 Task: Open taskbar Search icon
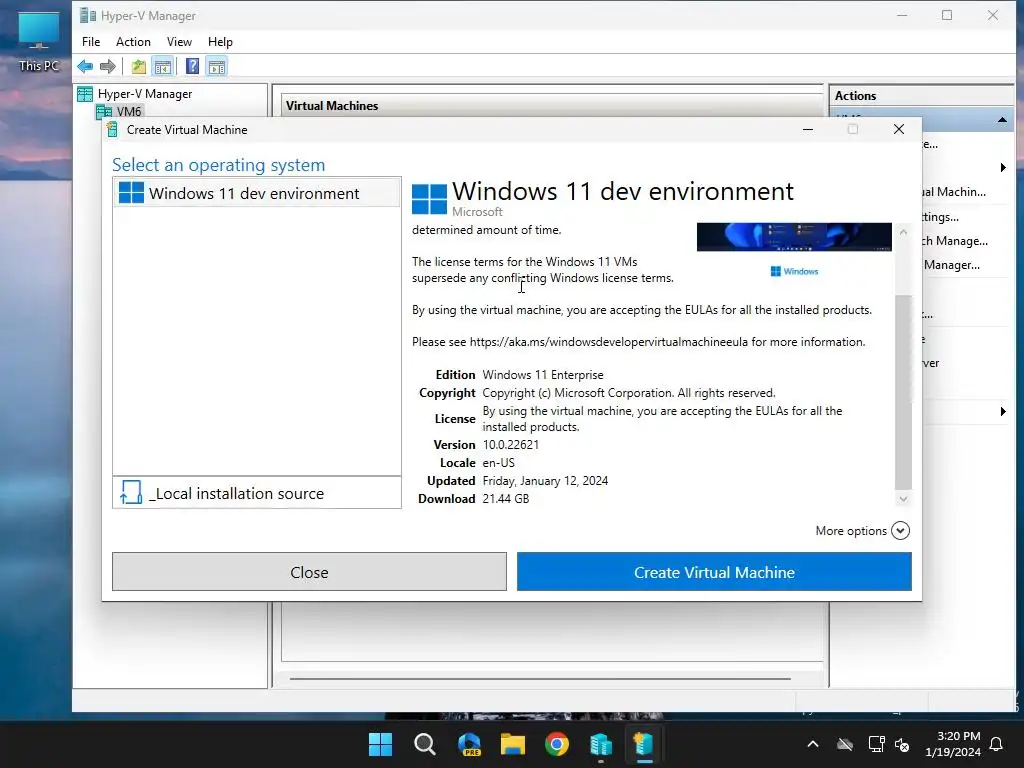click(x=424, y=744)
